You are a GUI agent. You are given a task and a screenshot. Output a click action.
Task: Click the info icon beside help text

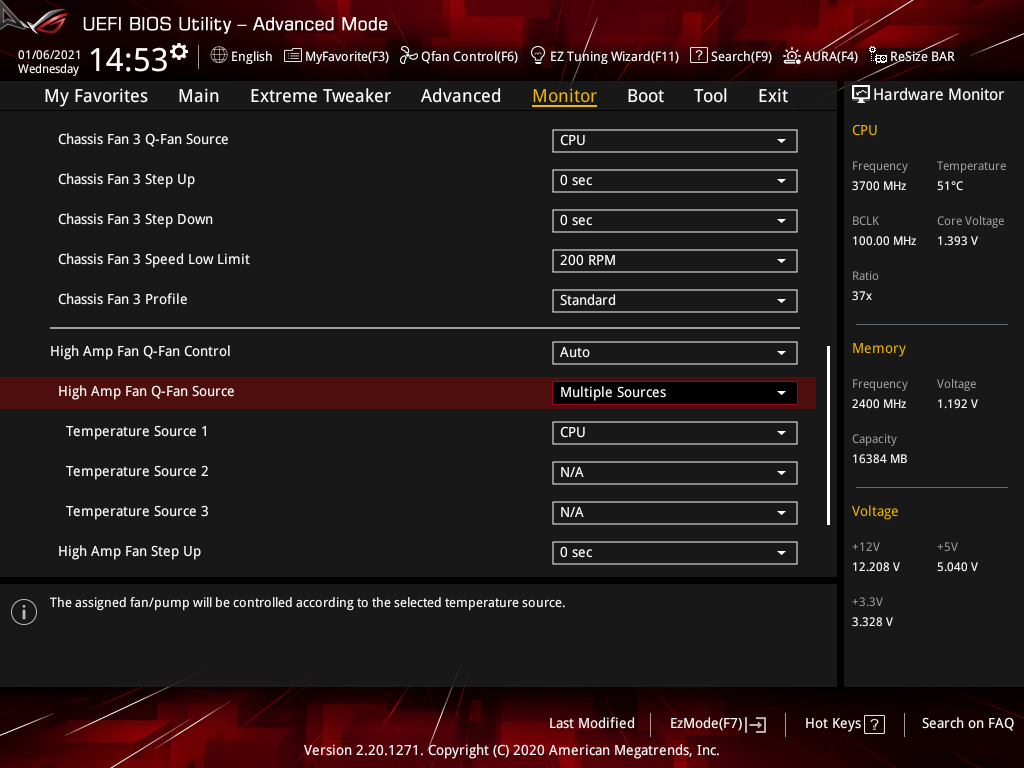(24, 612)
